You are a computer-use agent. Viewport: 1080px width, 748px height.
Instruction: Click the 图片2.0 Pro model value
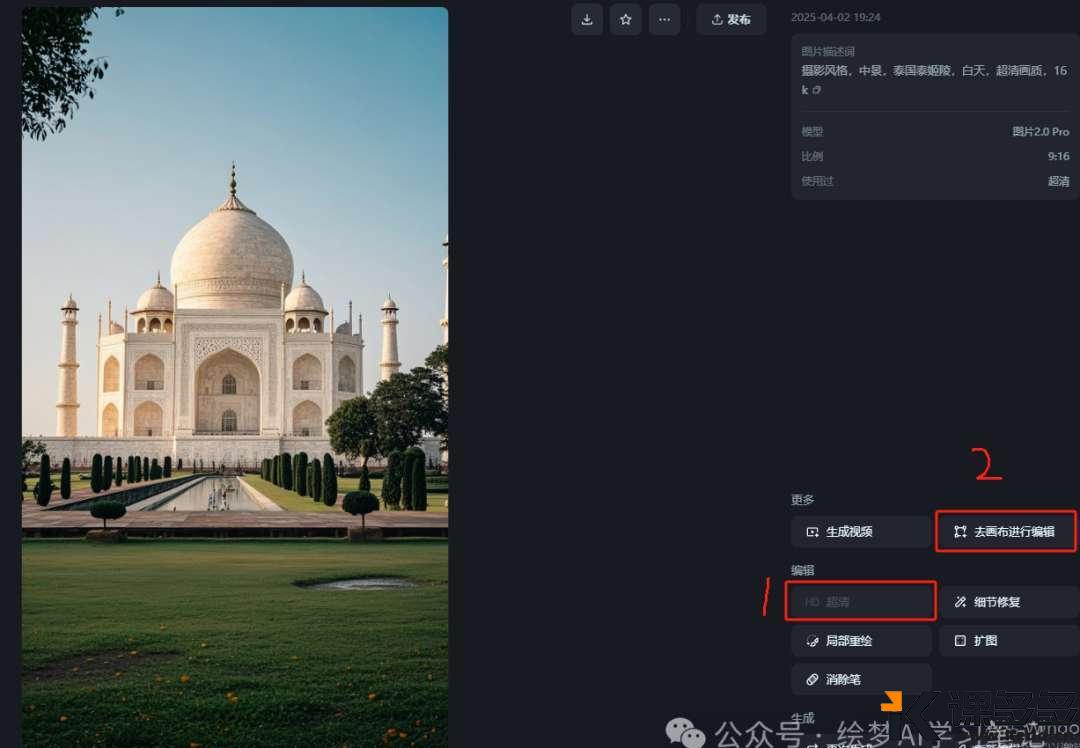coord(1040,132)
